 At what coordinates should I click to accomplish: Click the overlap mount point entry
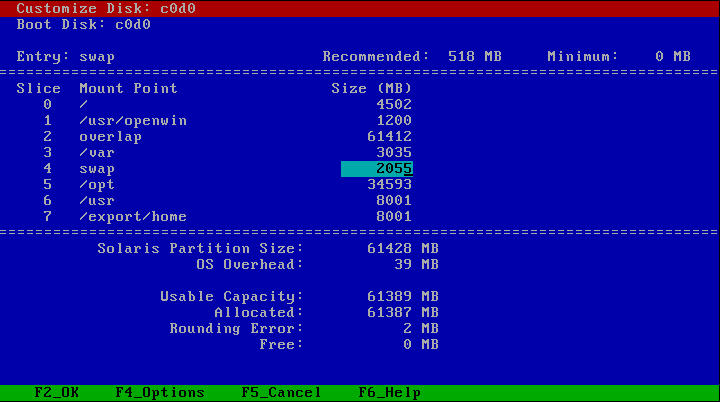(x=110, y=137)
